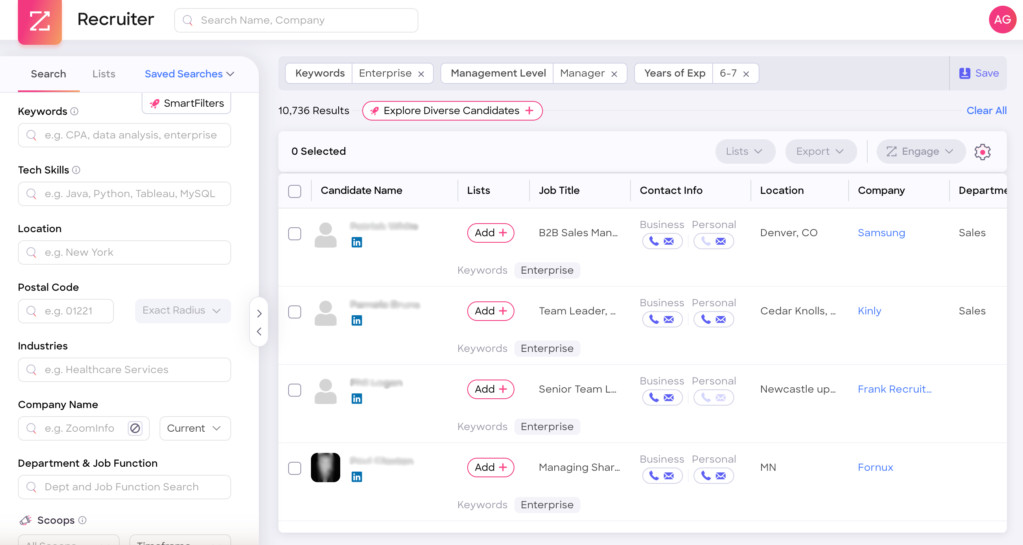Click the Job Title column header
This screenshot has width=1023, height=545.
(x=559, y=191)
